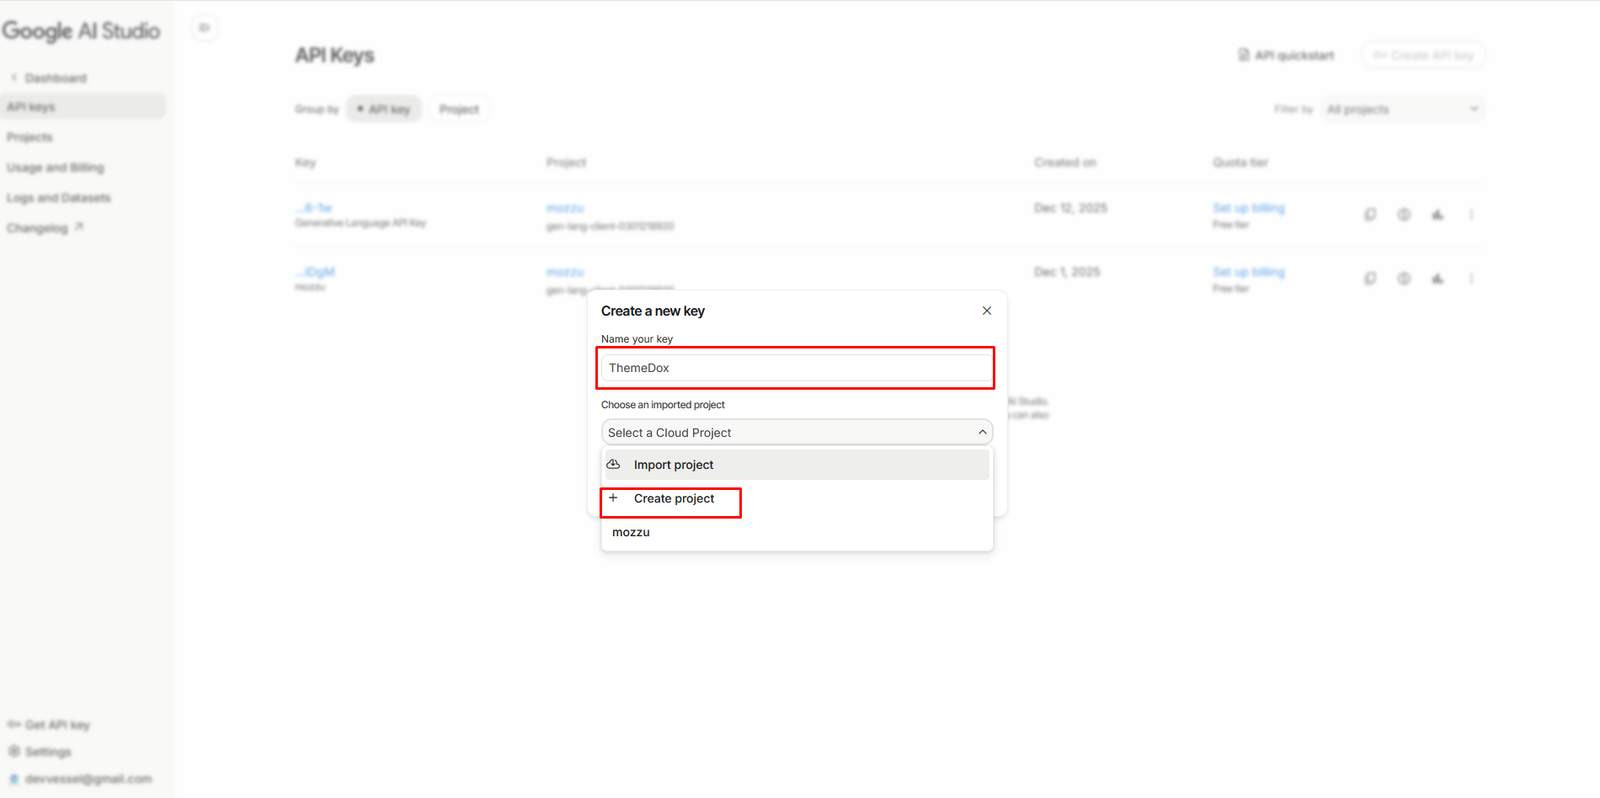Open the Changelog external link
This screenshot has width=1600, height=798.
(x=45, y=228)
